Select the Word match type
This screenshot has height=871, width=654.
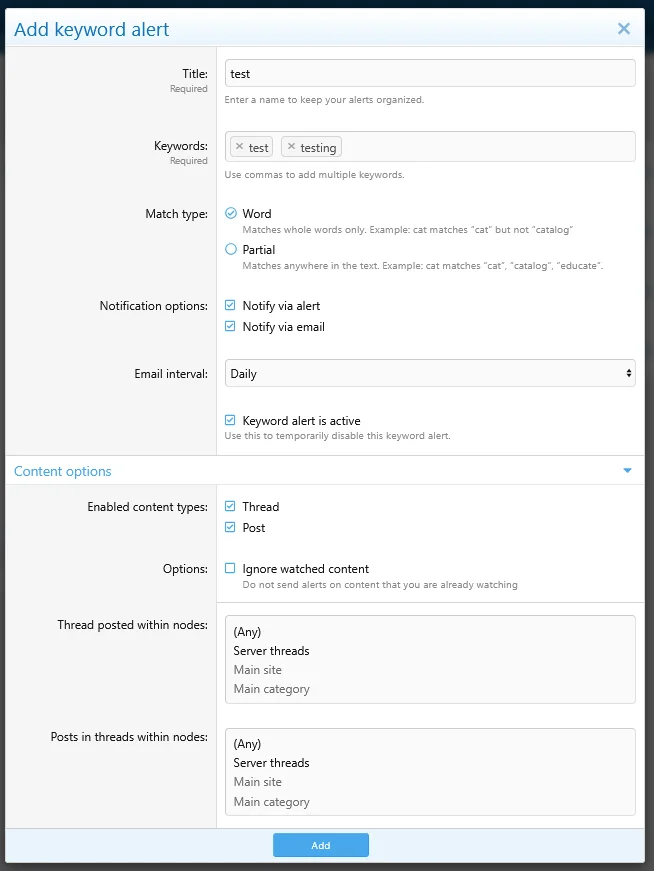(230, 212)
